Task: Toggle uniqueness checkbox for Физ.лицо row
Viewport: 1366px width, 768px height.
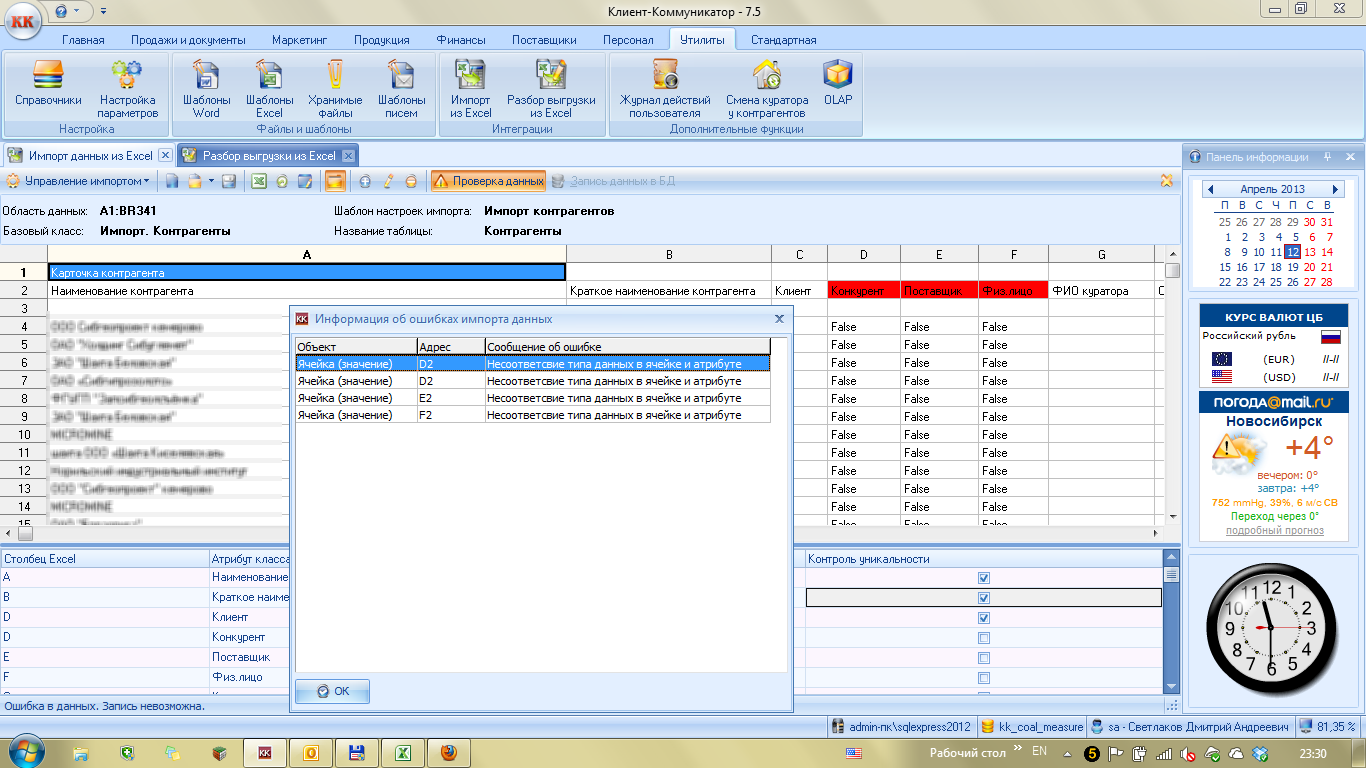Action: coord(984,678)
